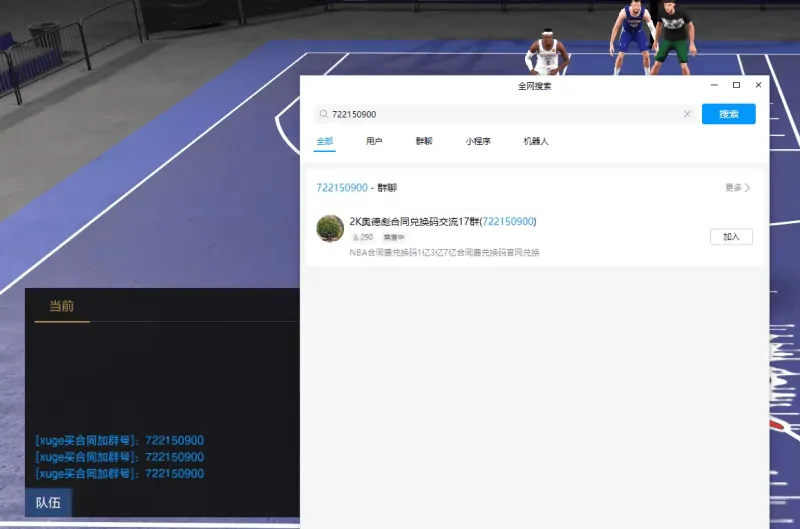Clear the search text with X icon
The height and width of the screenshot is (529, 800).
point(687,114)
